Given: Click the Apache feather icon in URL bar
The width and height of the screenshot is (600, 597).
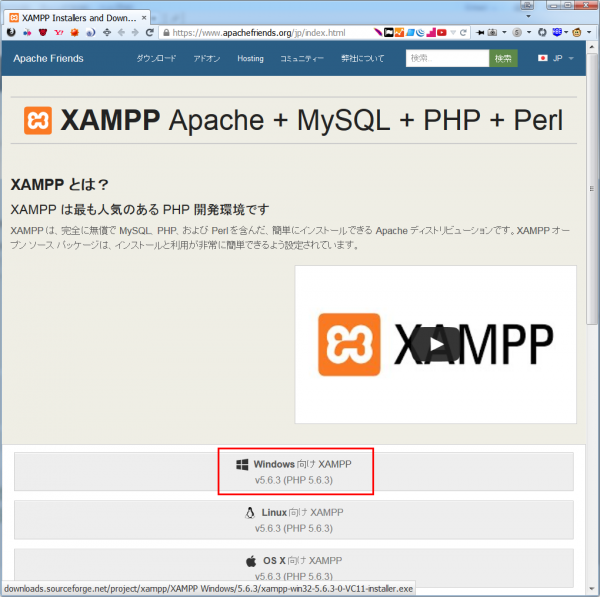Looking at the screenshot, I should [378, 33].
